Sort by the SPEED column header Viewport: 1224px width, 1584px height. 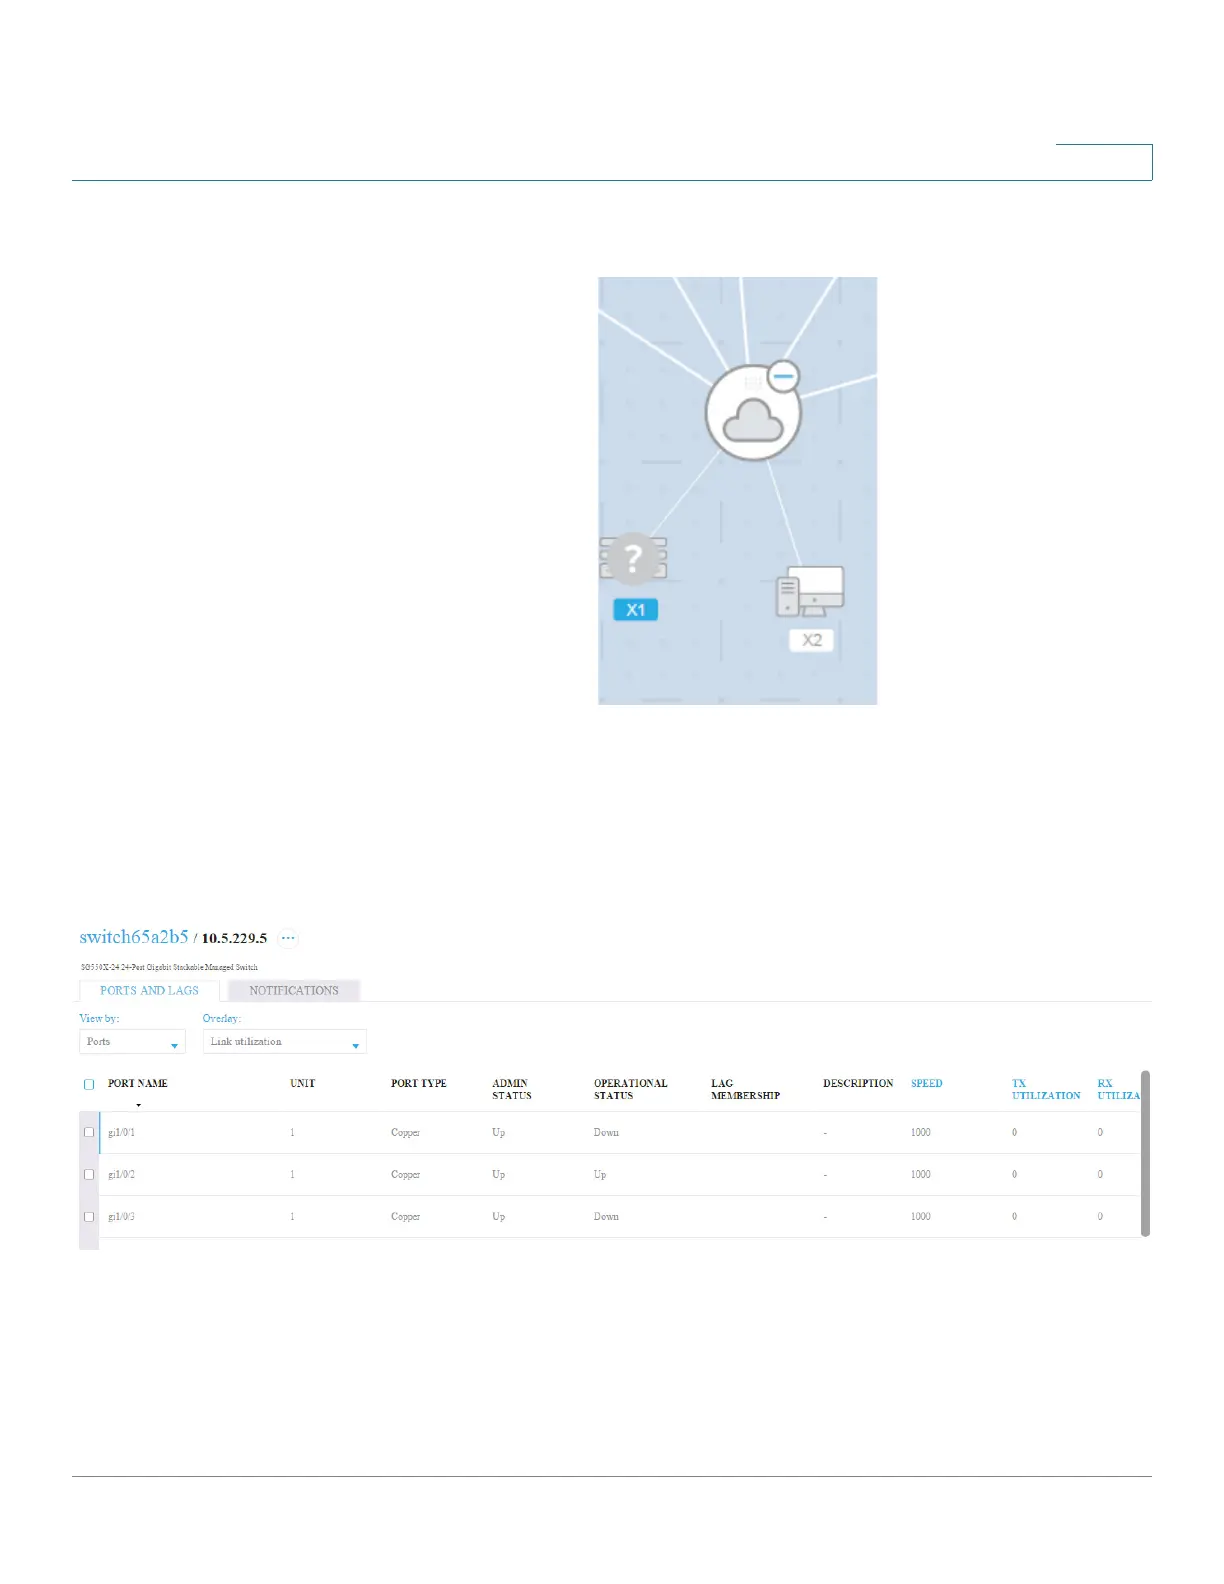tap(927, 1084)
